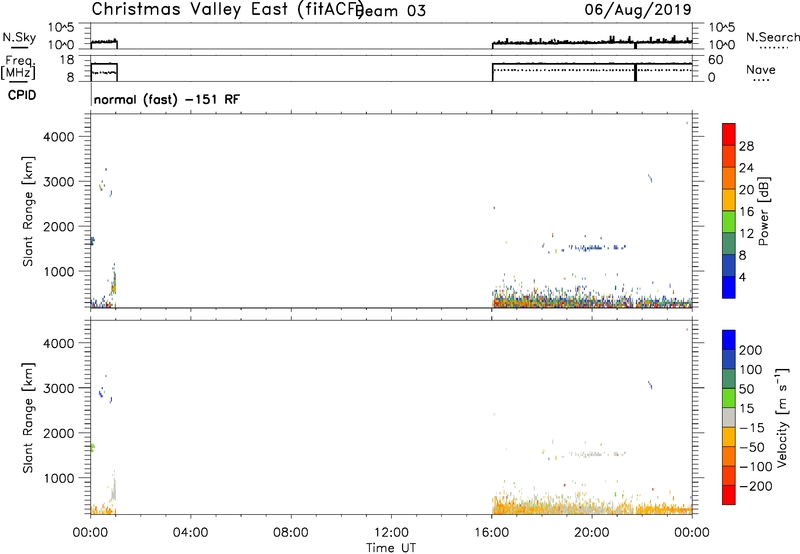Click the "60" tick on Nave axis
This screenshot has width=800, height=554.
point(715,60)
